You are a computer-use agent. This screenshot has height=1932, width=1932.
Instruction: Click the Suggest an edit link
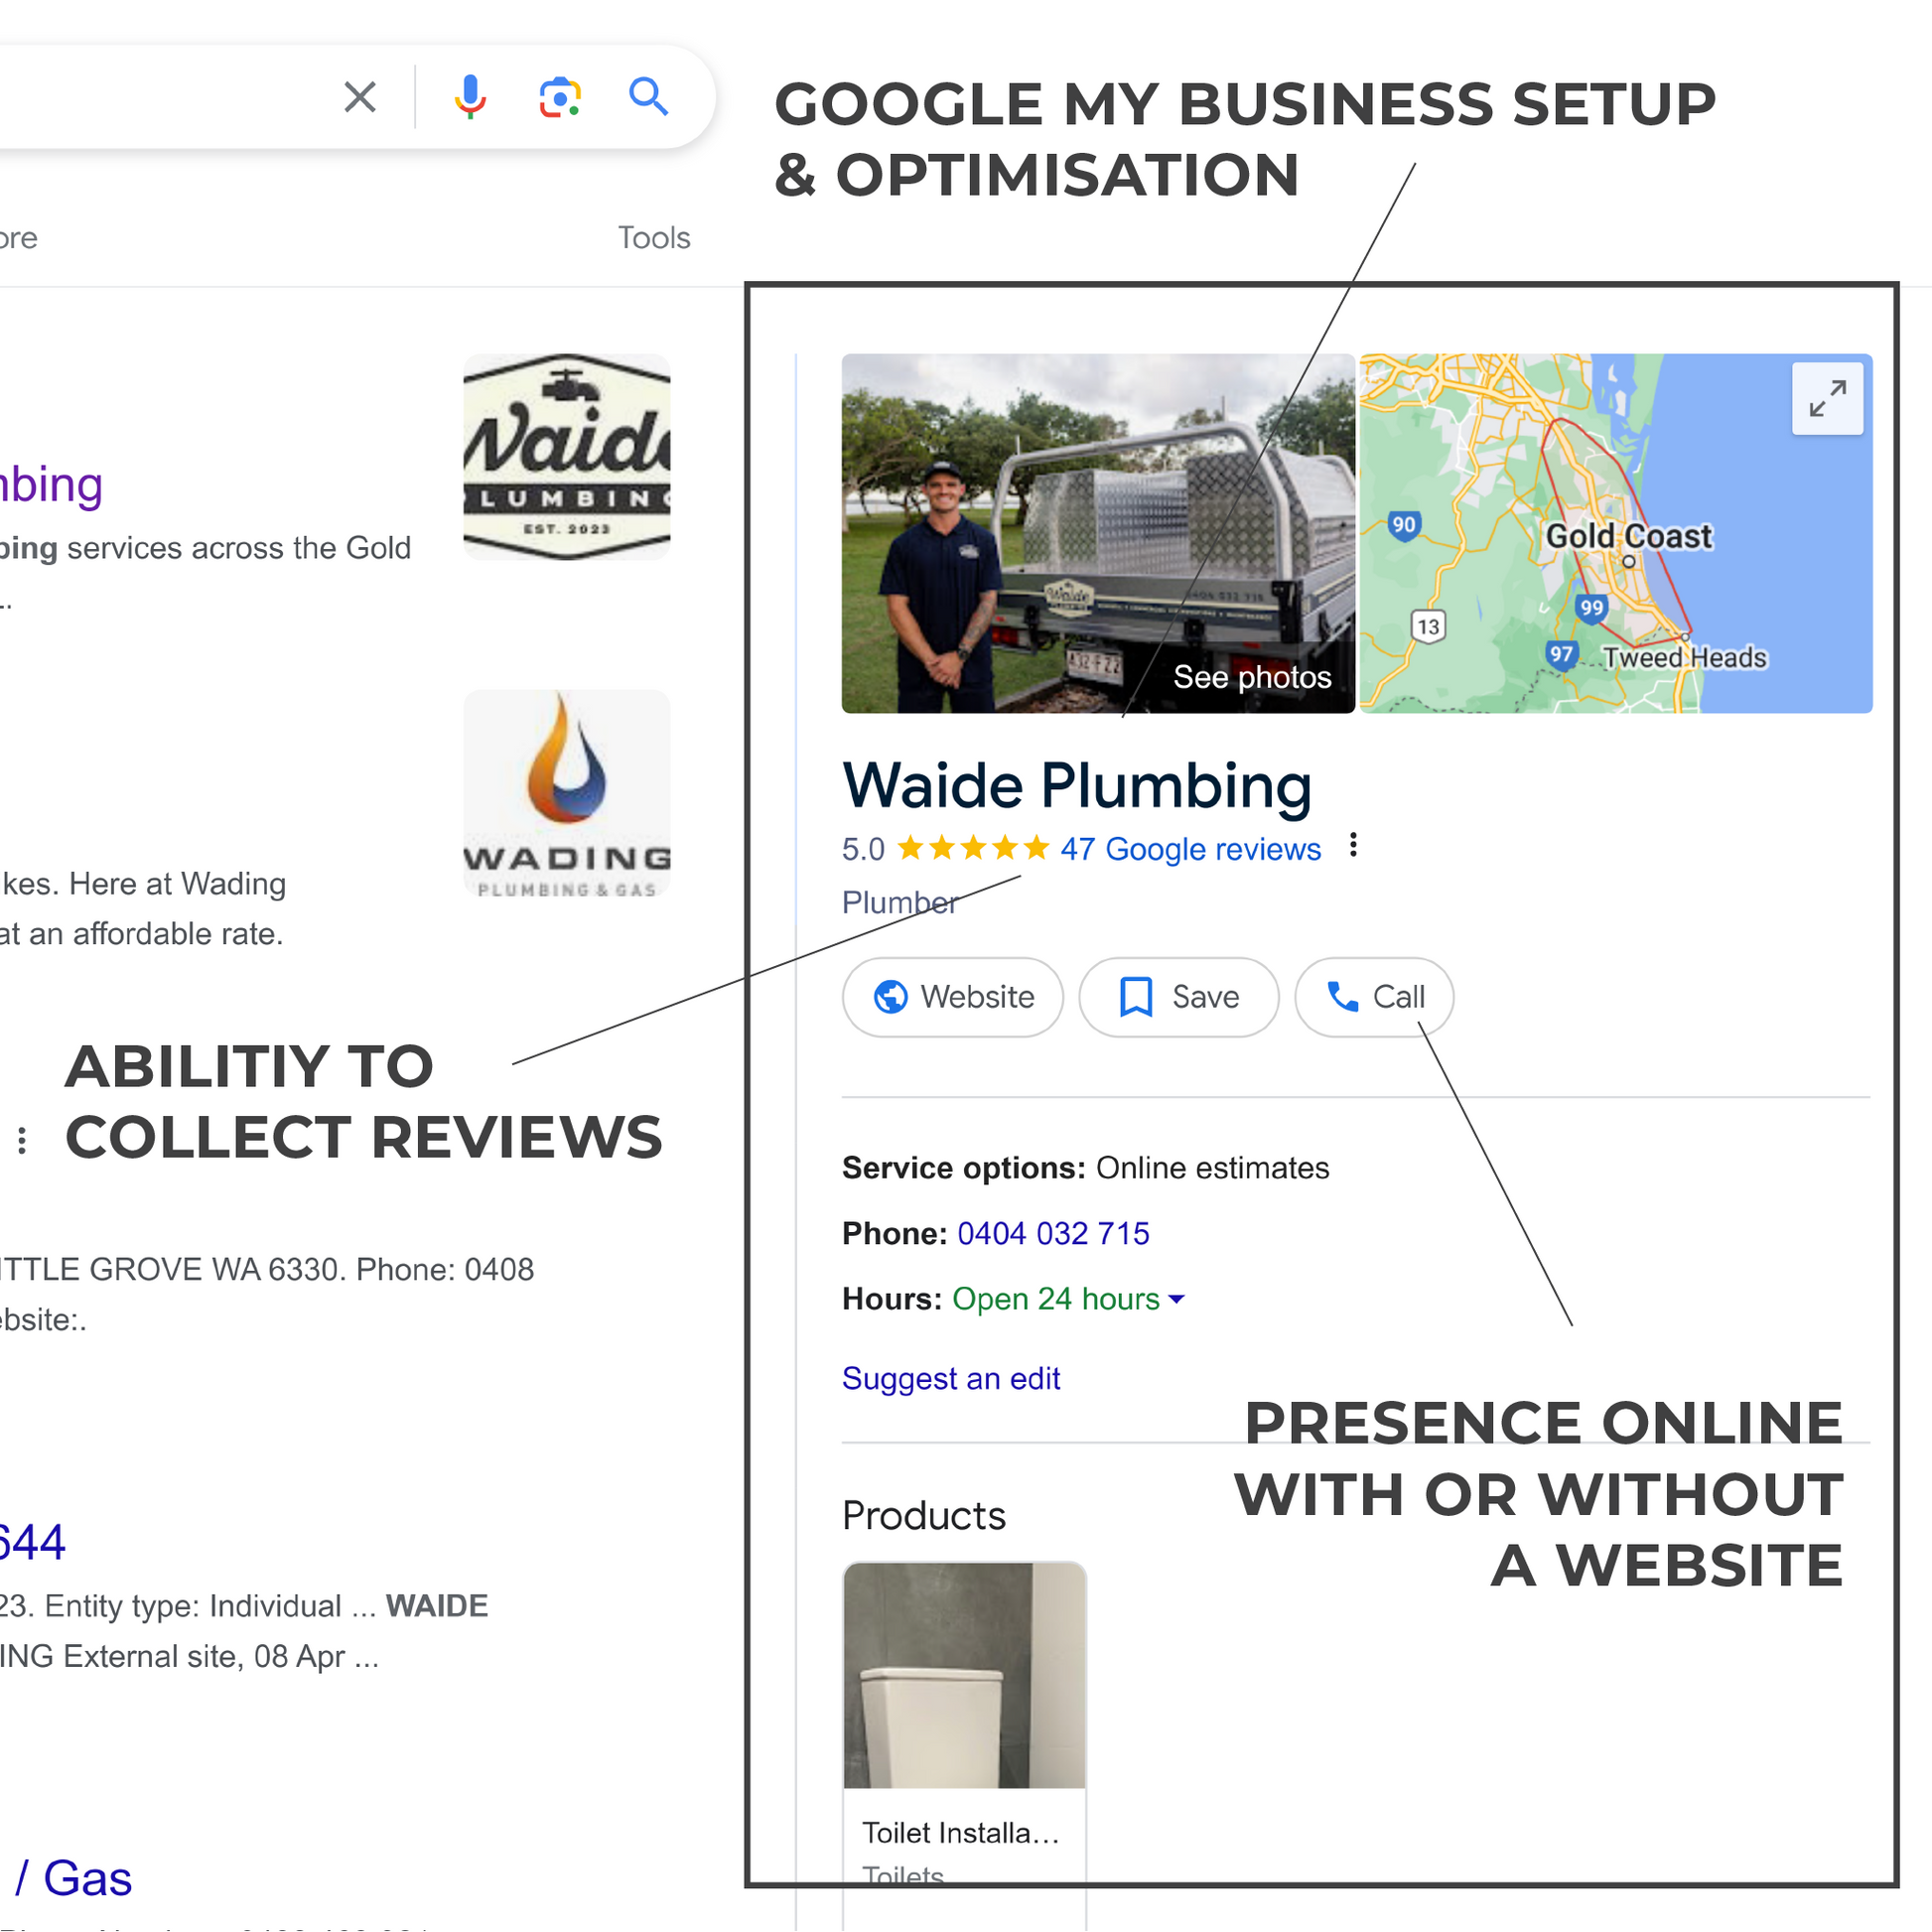(x=951, y=1378)
